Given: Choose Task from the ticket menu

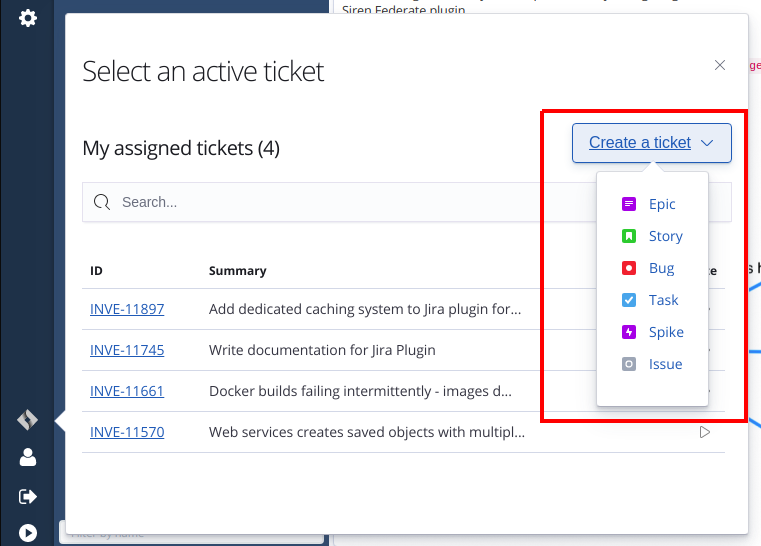Looking at the screenshot, I should [x=663, y=300].
